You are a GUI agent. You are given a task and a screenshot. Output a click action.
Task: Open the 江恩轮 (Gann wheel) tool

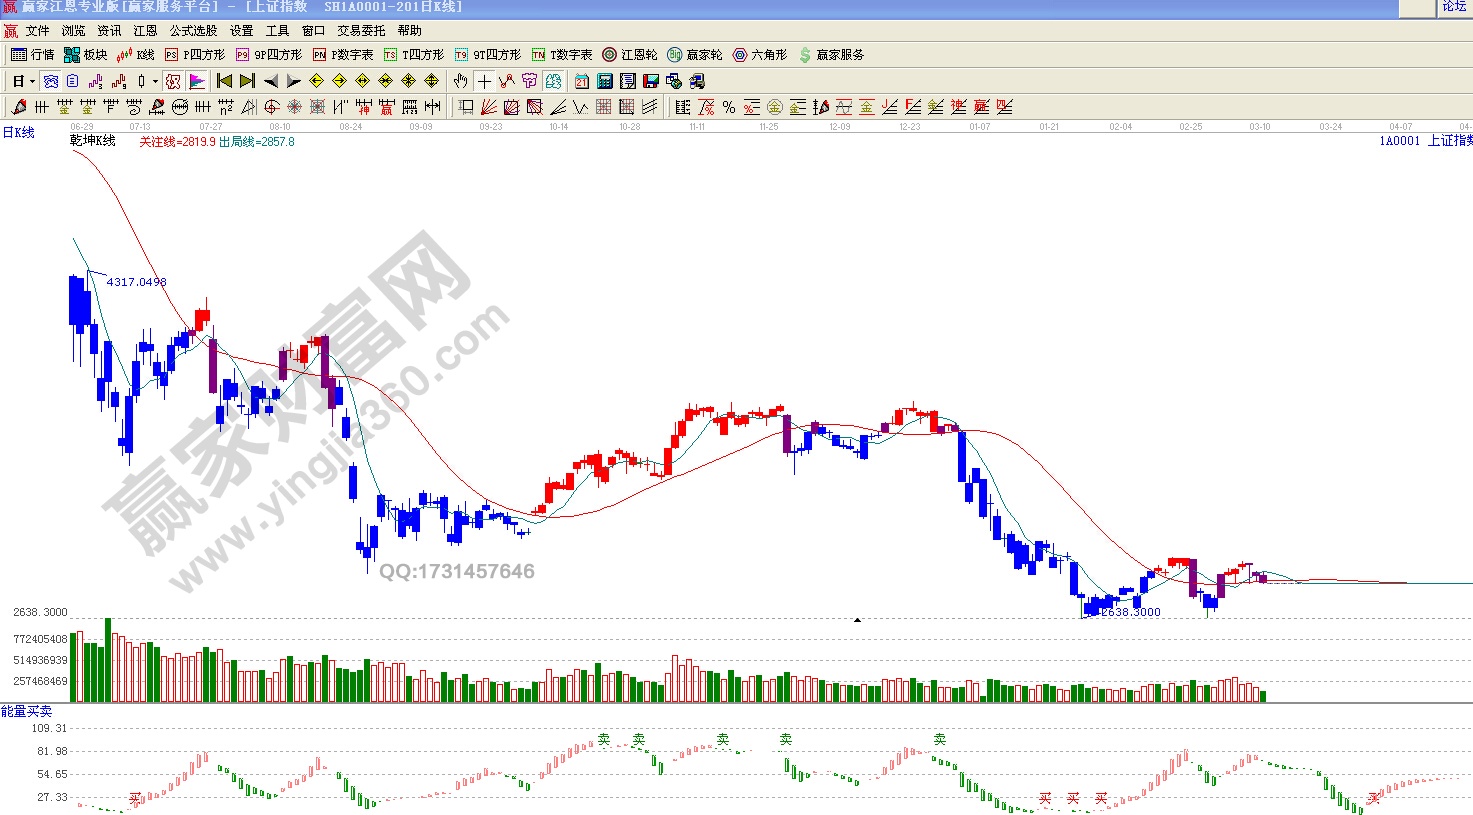630,55
